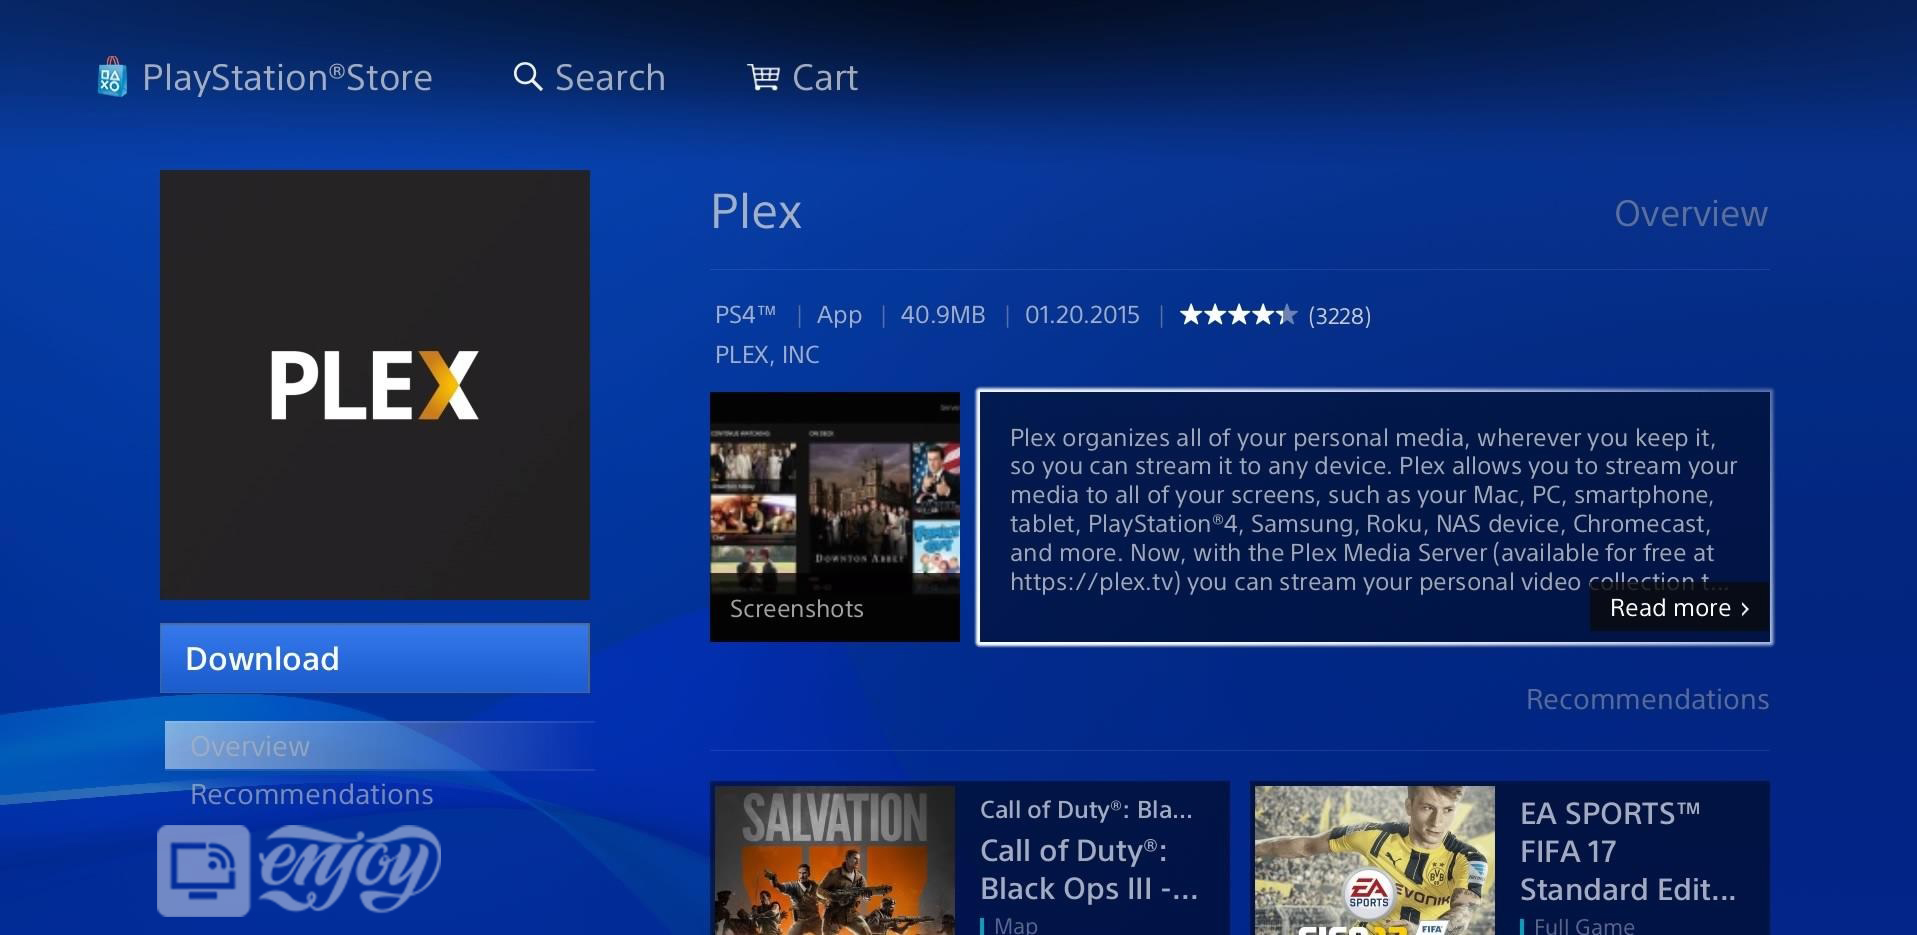Click the star rating for Plex

pos(1238,315)
